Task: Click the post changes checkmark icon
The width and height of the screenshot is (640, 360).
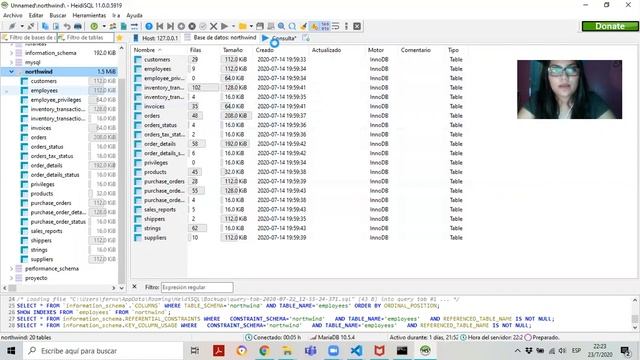Action: point(202,26)
